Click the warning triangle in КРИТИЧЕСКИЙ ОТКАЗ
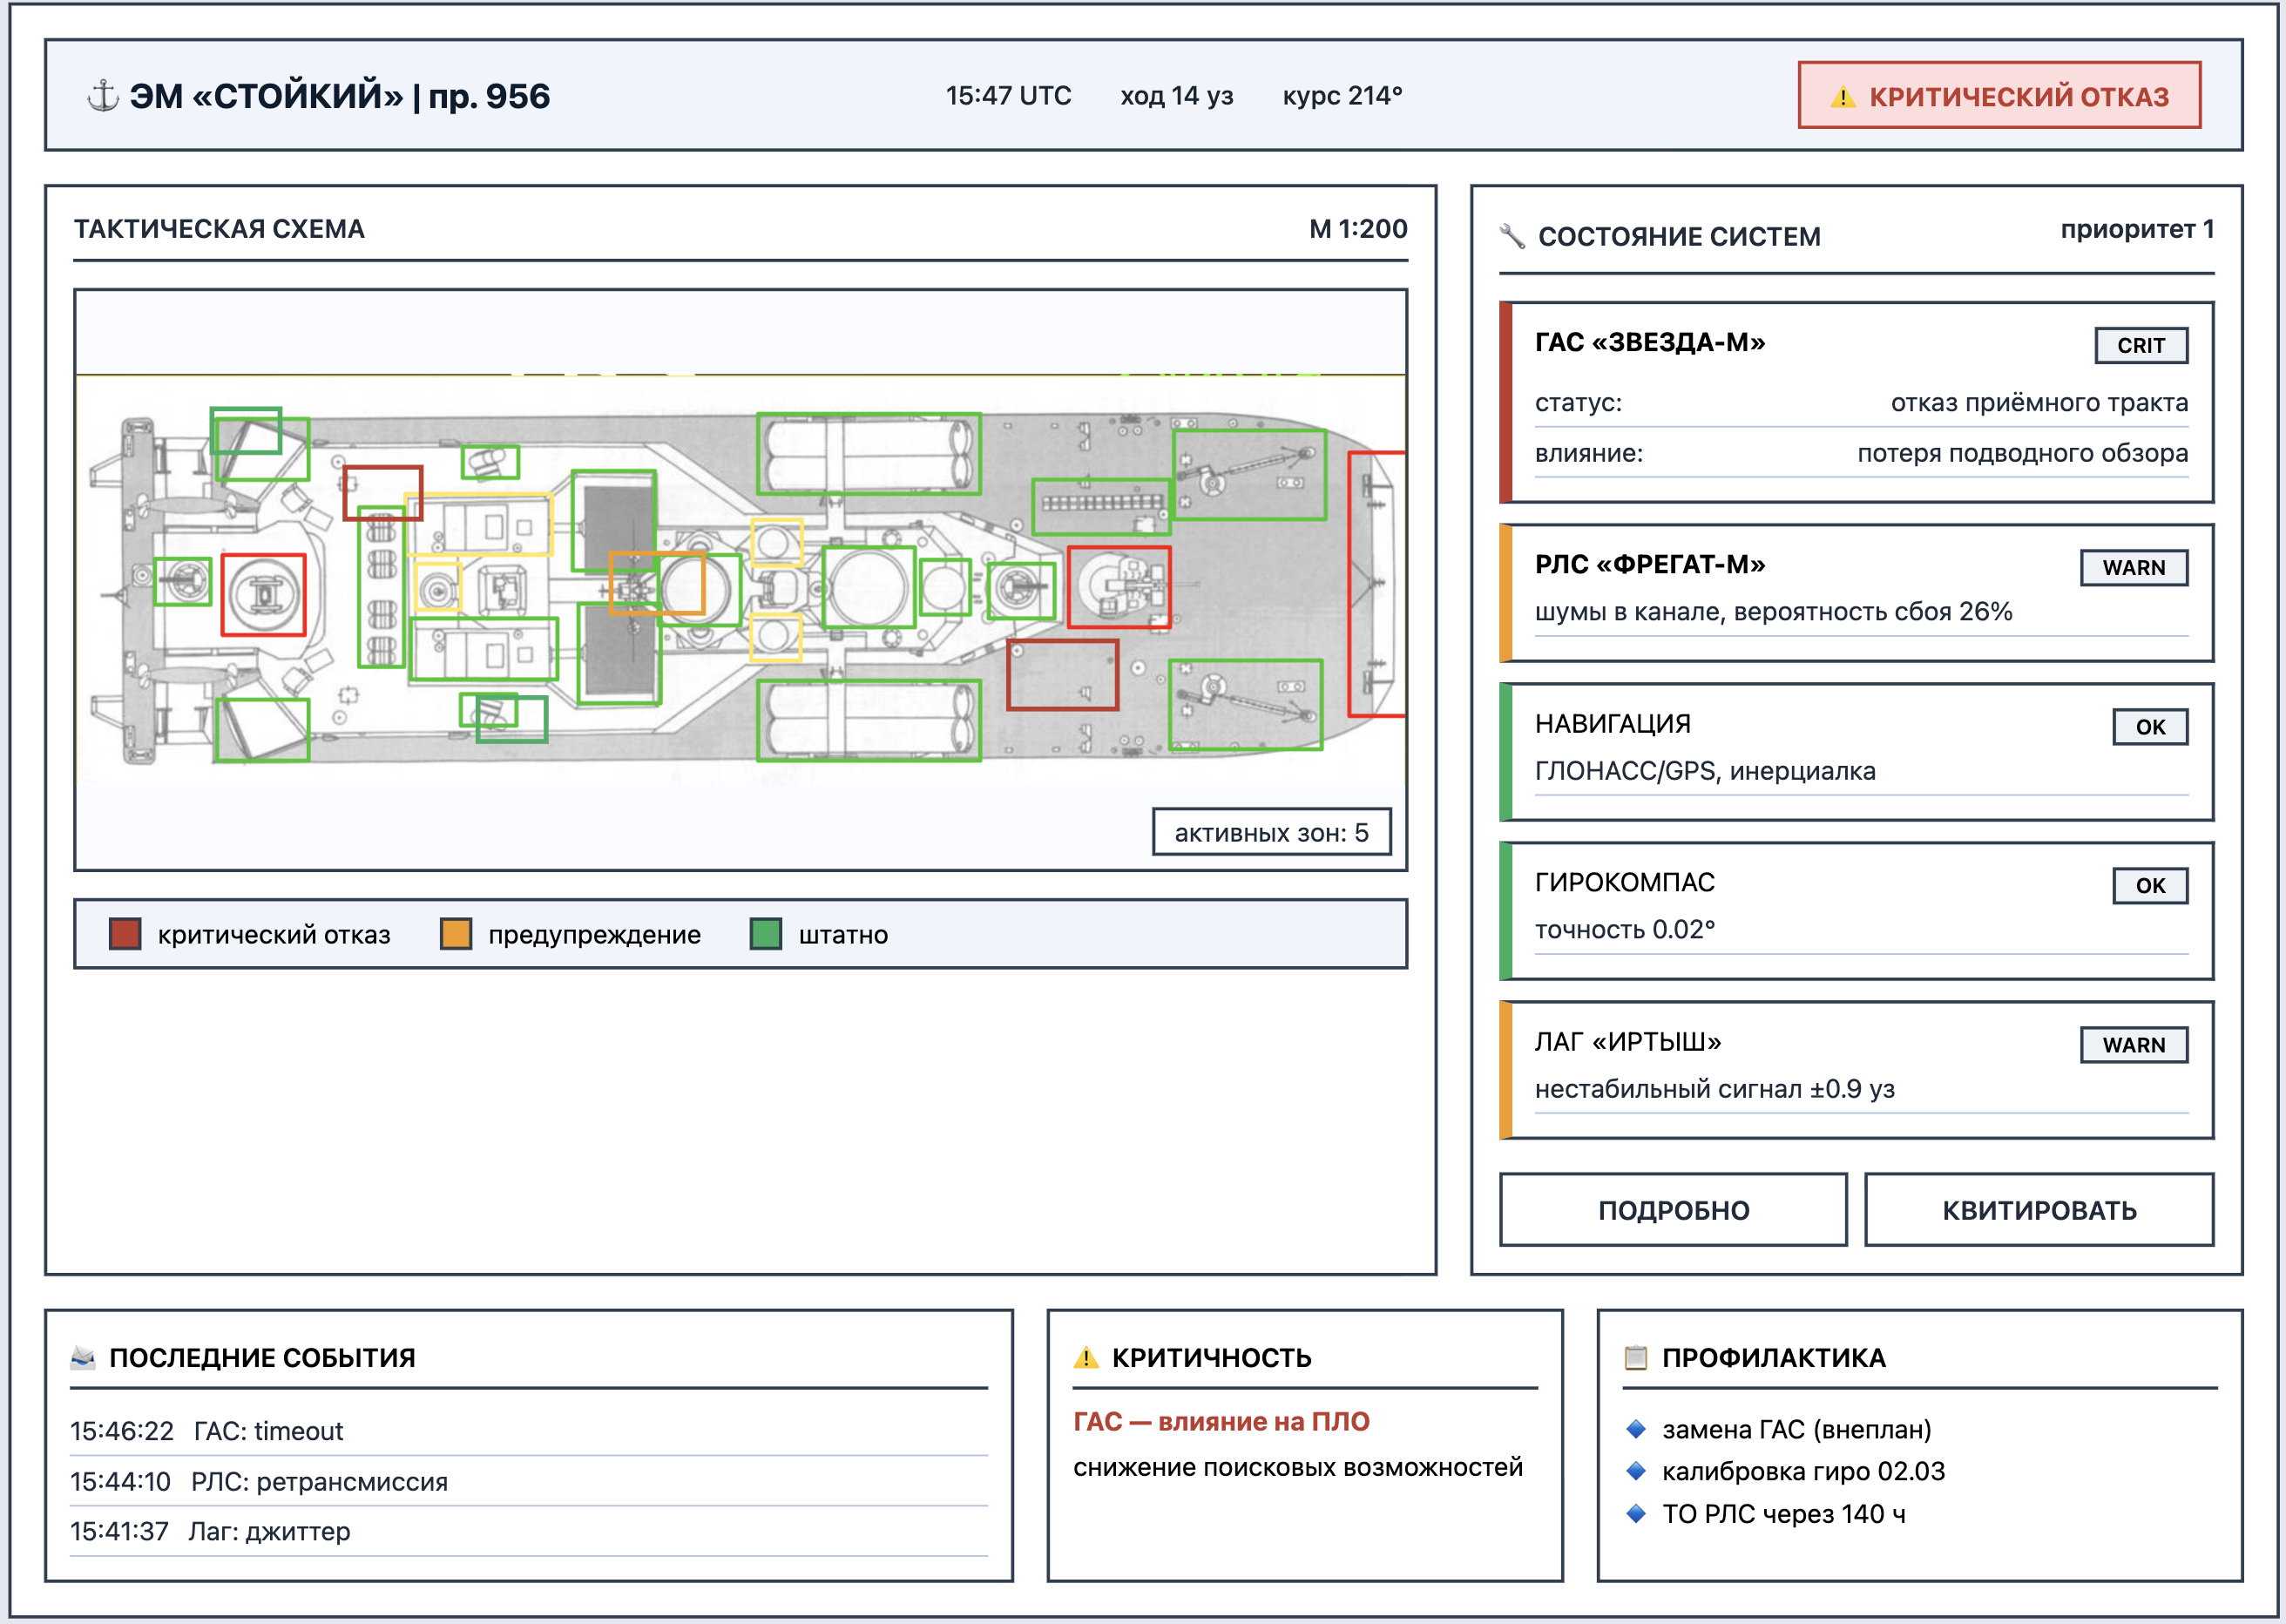 pyautogui.click(x=1842, y=97)
